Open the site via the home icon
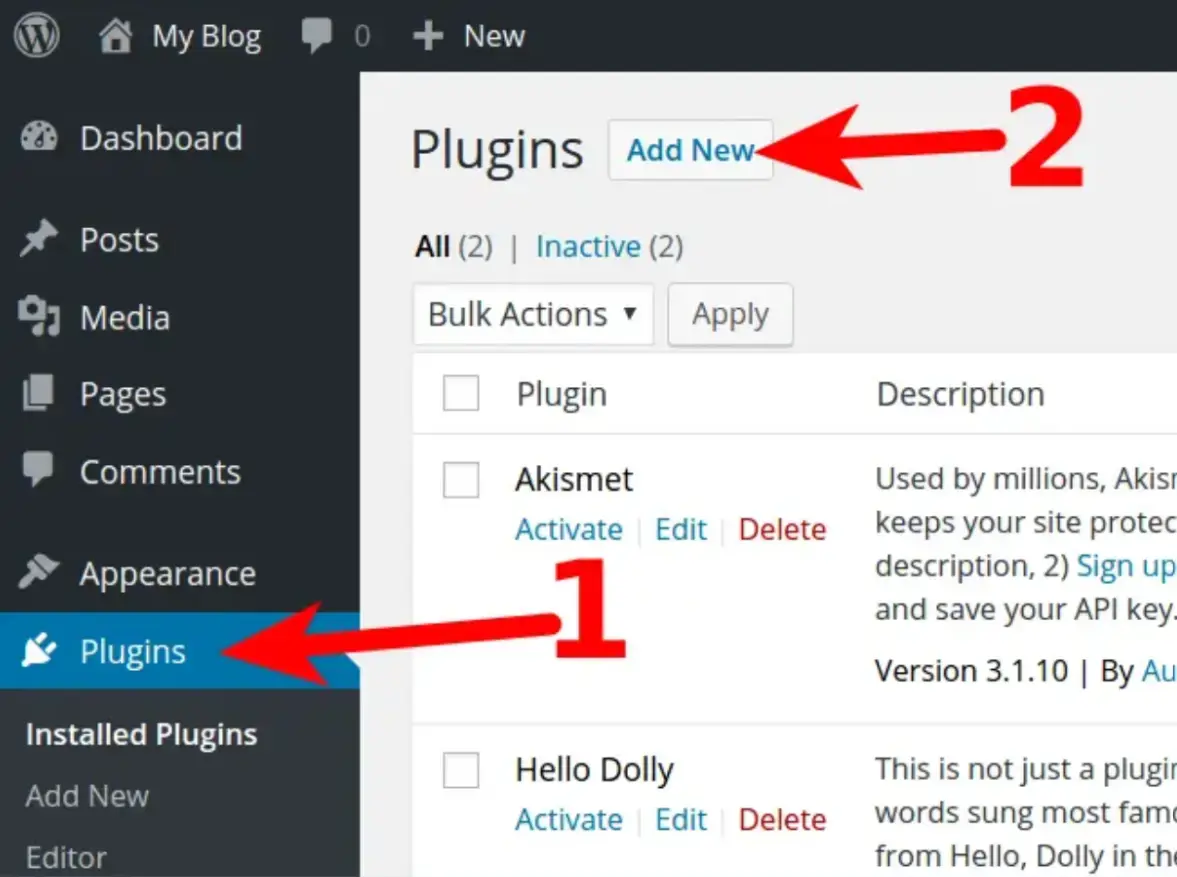The height and width of the screenshot is (877, 1177). (115, 34)
